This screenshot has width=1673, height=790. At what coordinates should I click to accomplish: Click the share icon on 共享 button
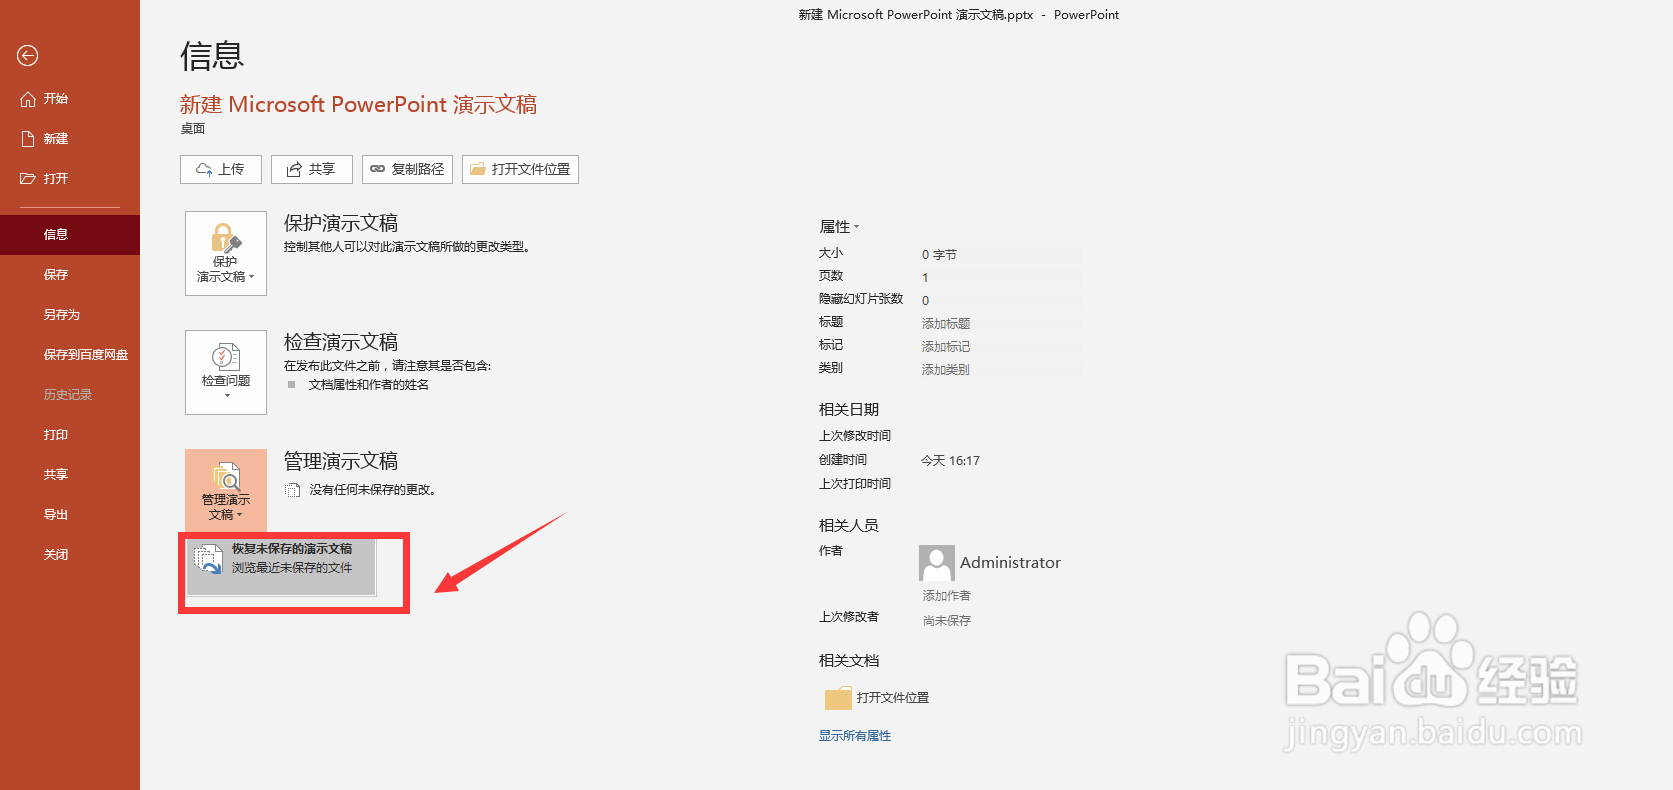tap(294, 169)
